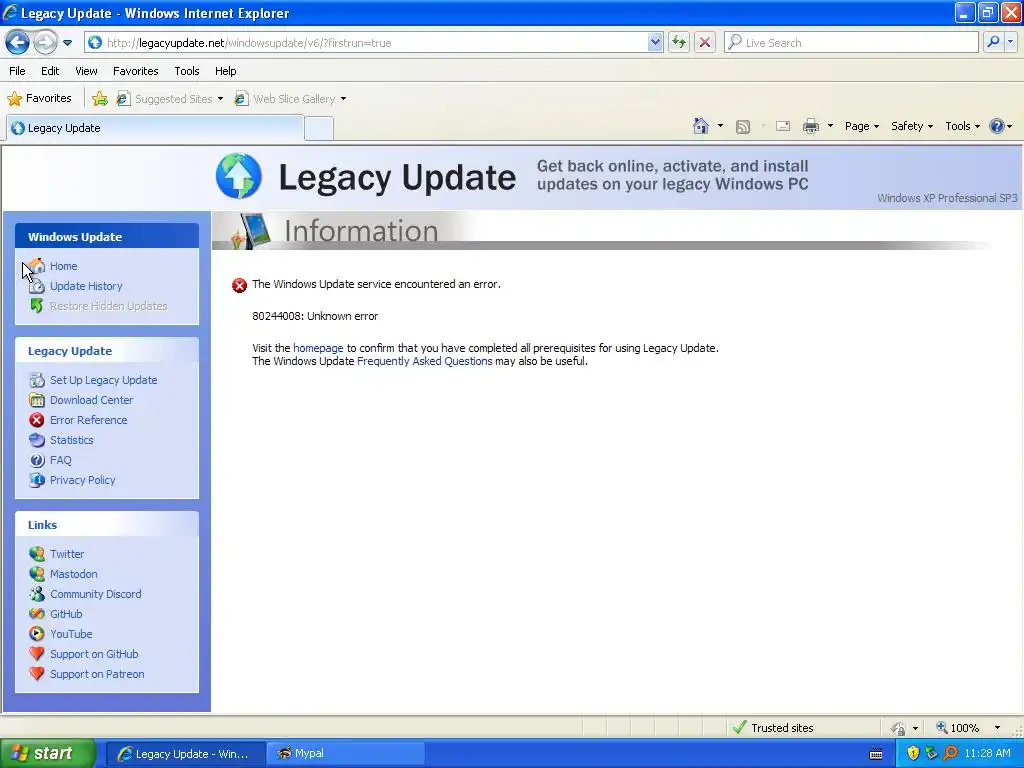
Task: Click the GitHub link icon
Action: click(x=37, y=614)
